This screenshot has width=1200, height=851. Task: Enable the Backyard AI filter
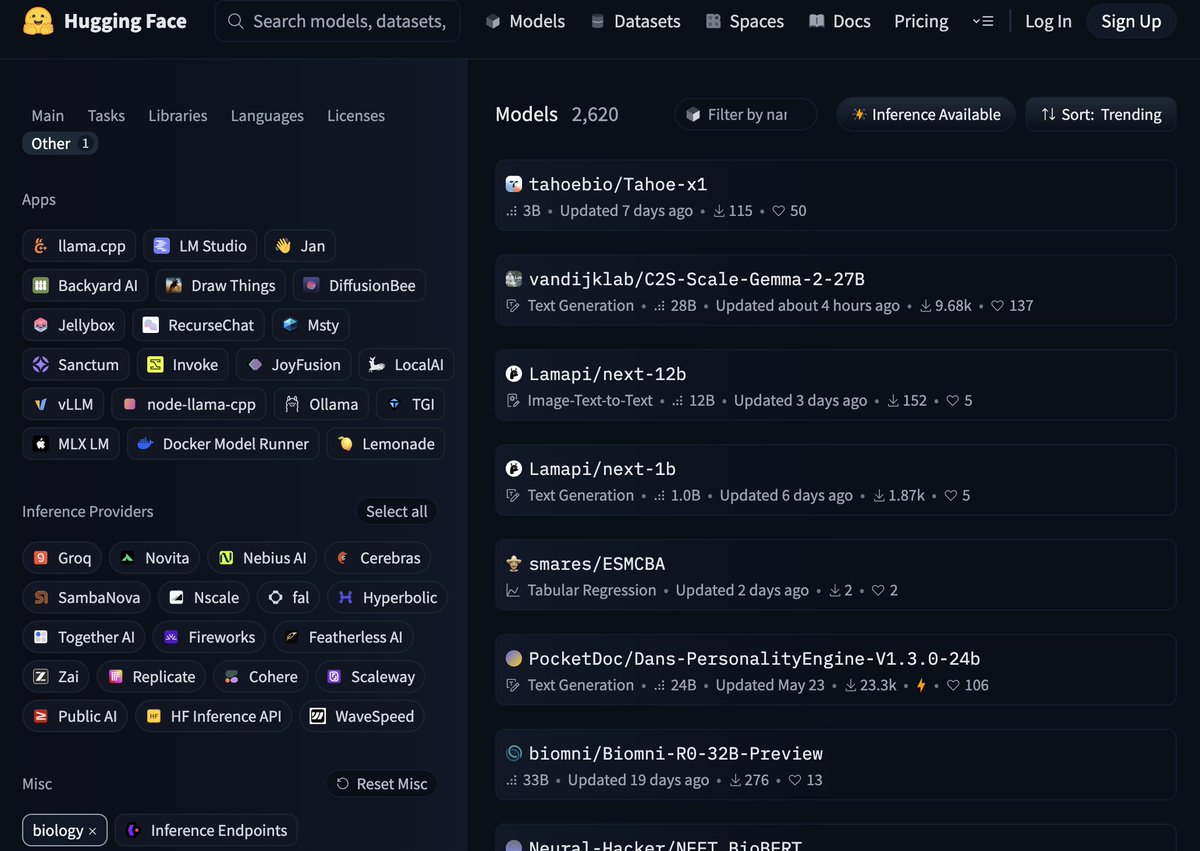click(x=85, y=285)
